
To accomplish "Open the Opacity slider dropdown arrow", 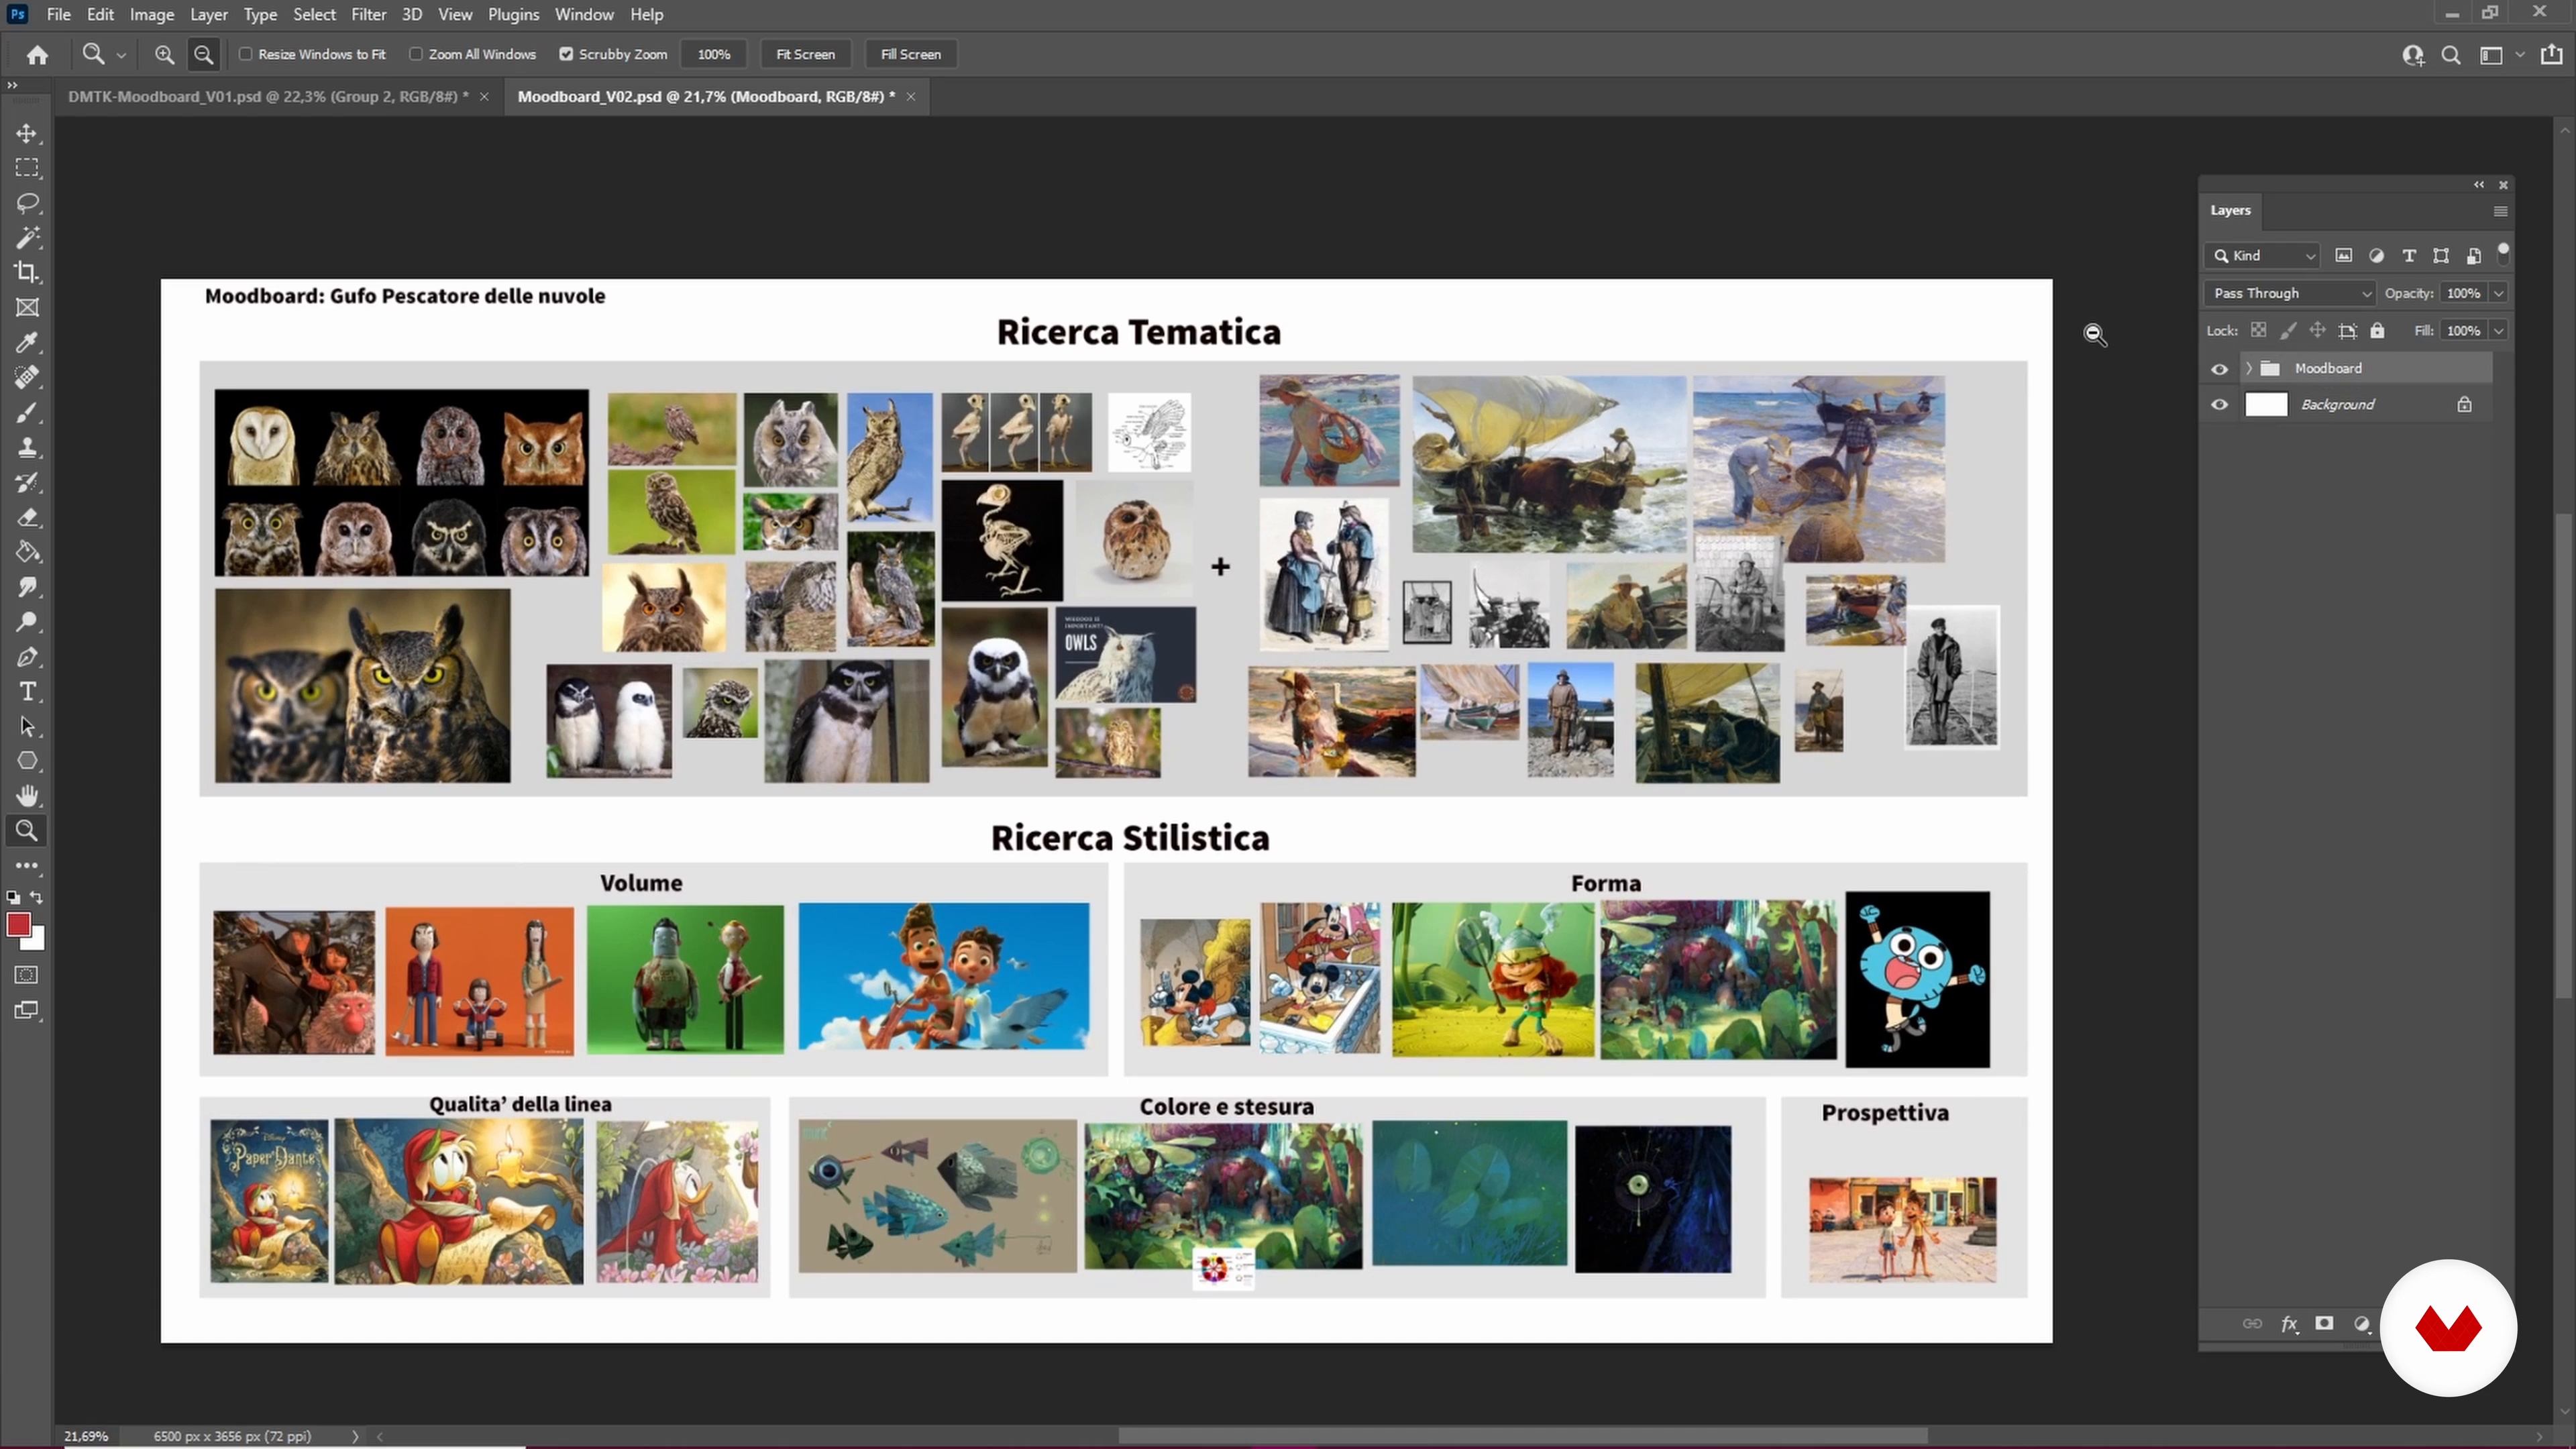I will pyautogui.click(x=2498, y=293).
